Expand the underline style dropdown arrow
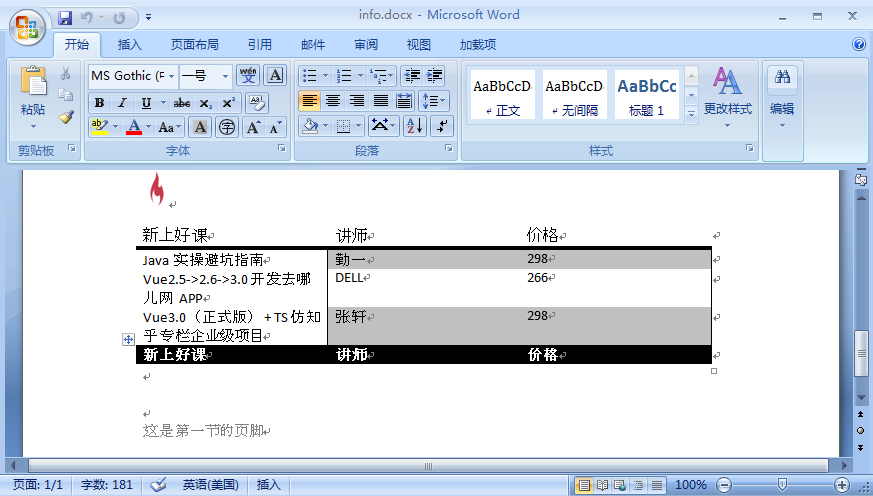The image size is (873, 496). (163, 103)
